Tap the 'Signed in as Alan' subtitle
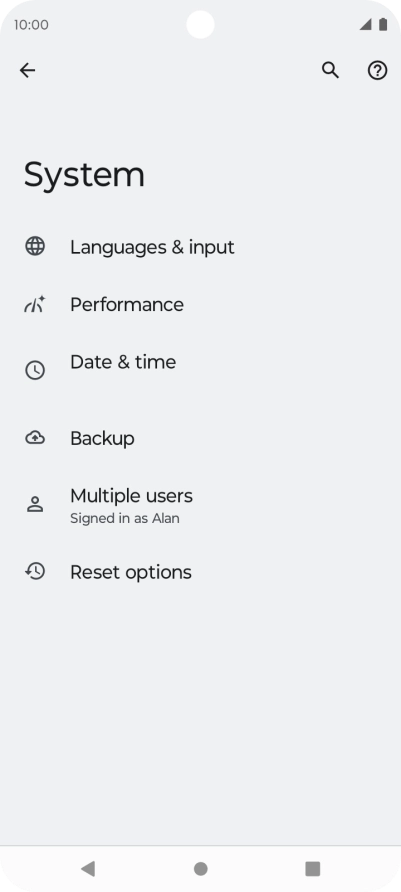The height and width of the screenshot is (892, 401). (125, 518)
